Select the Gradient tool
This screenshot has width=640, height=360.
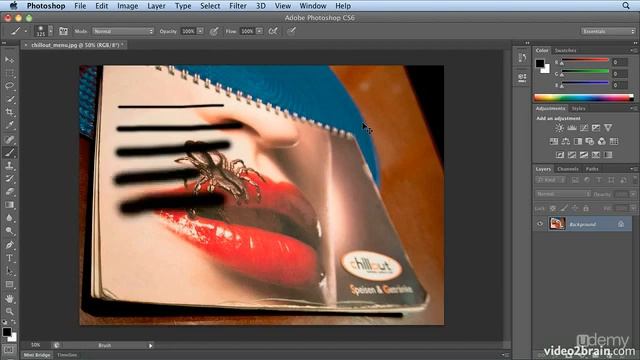click(x=9, y=205)
